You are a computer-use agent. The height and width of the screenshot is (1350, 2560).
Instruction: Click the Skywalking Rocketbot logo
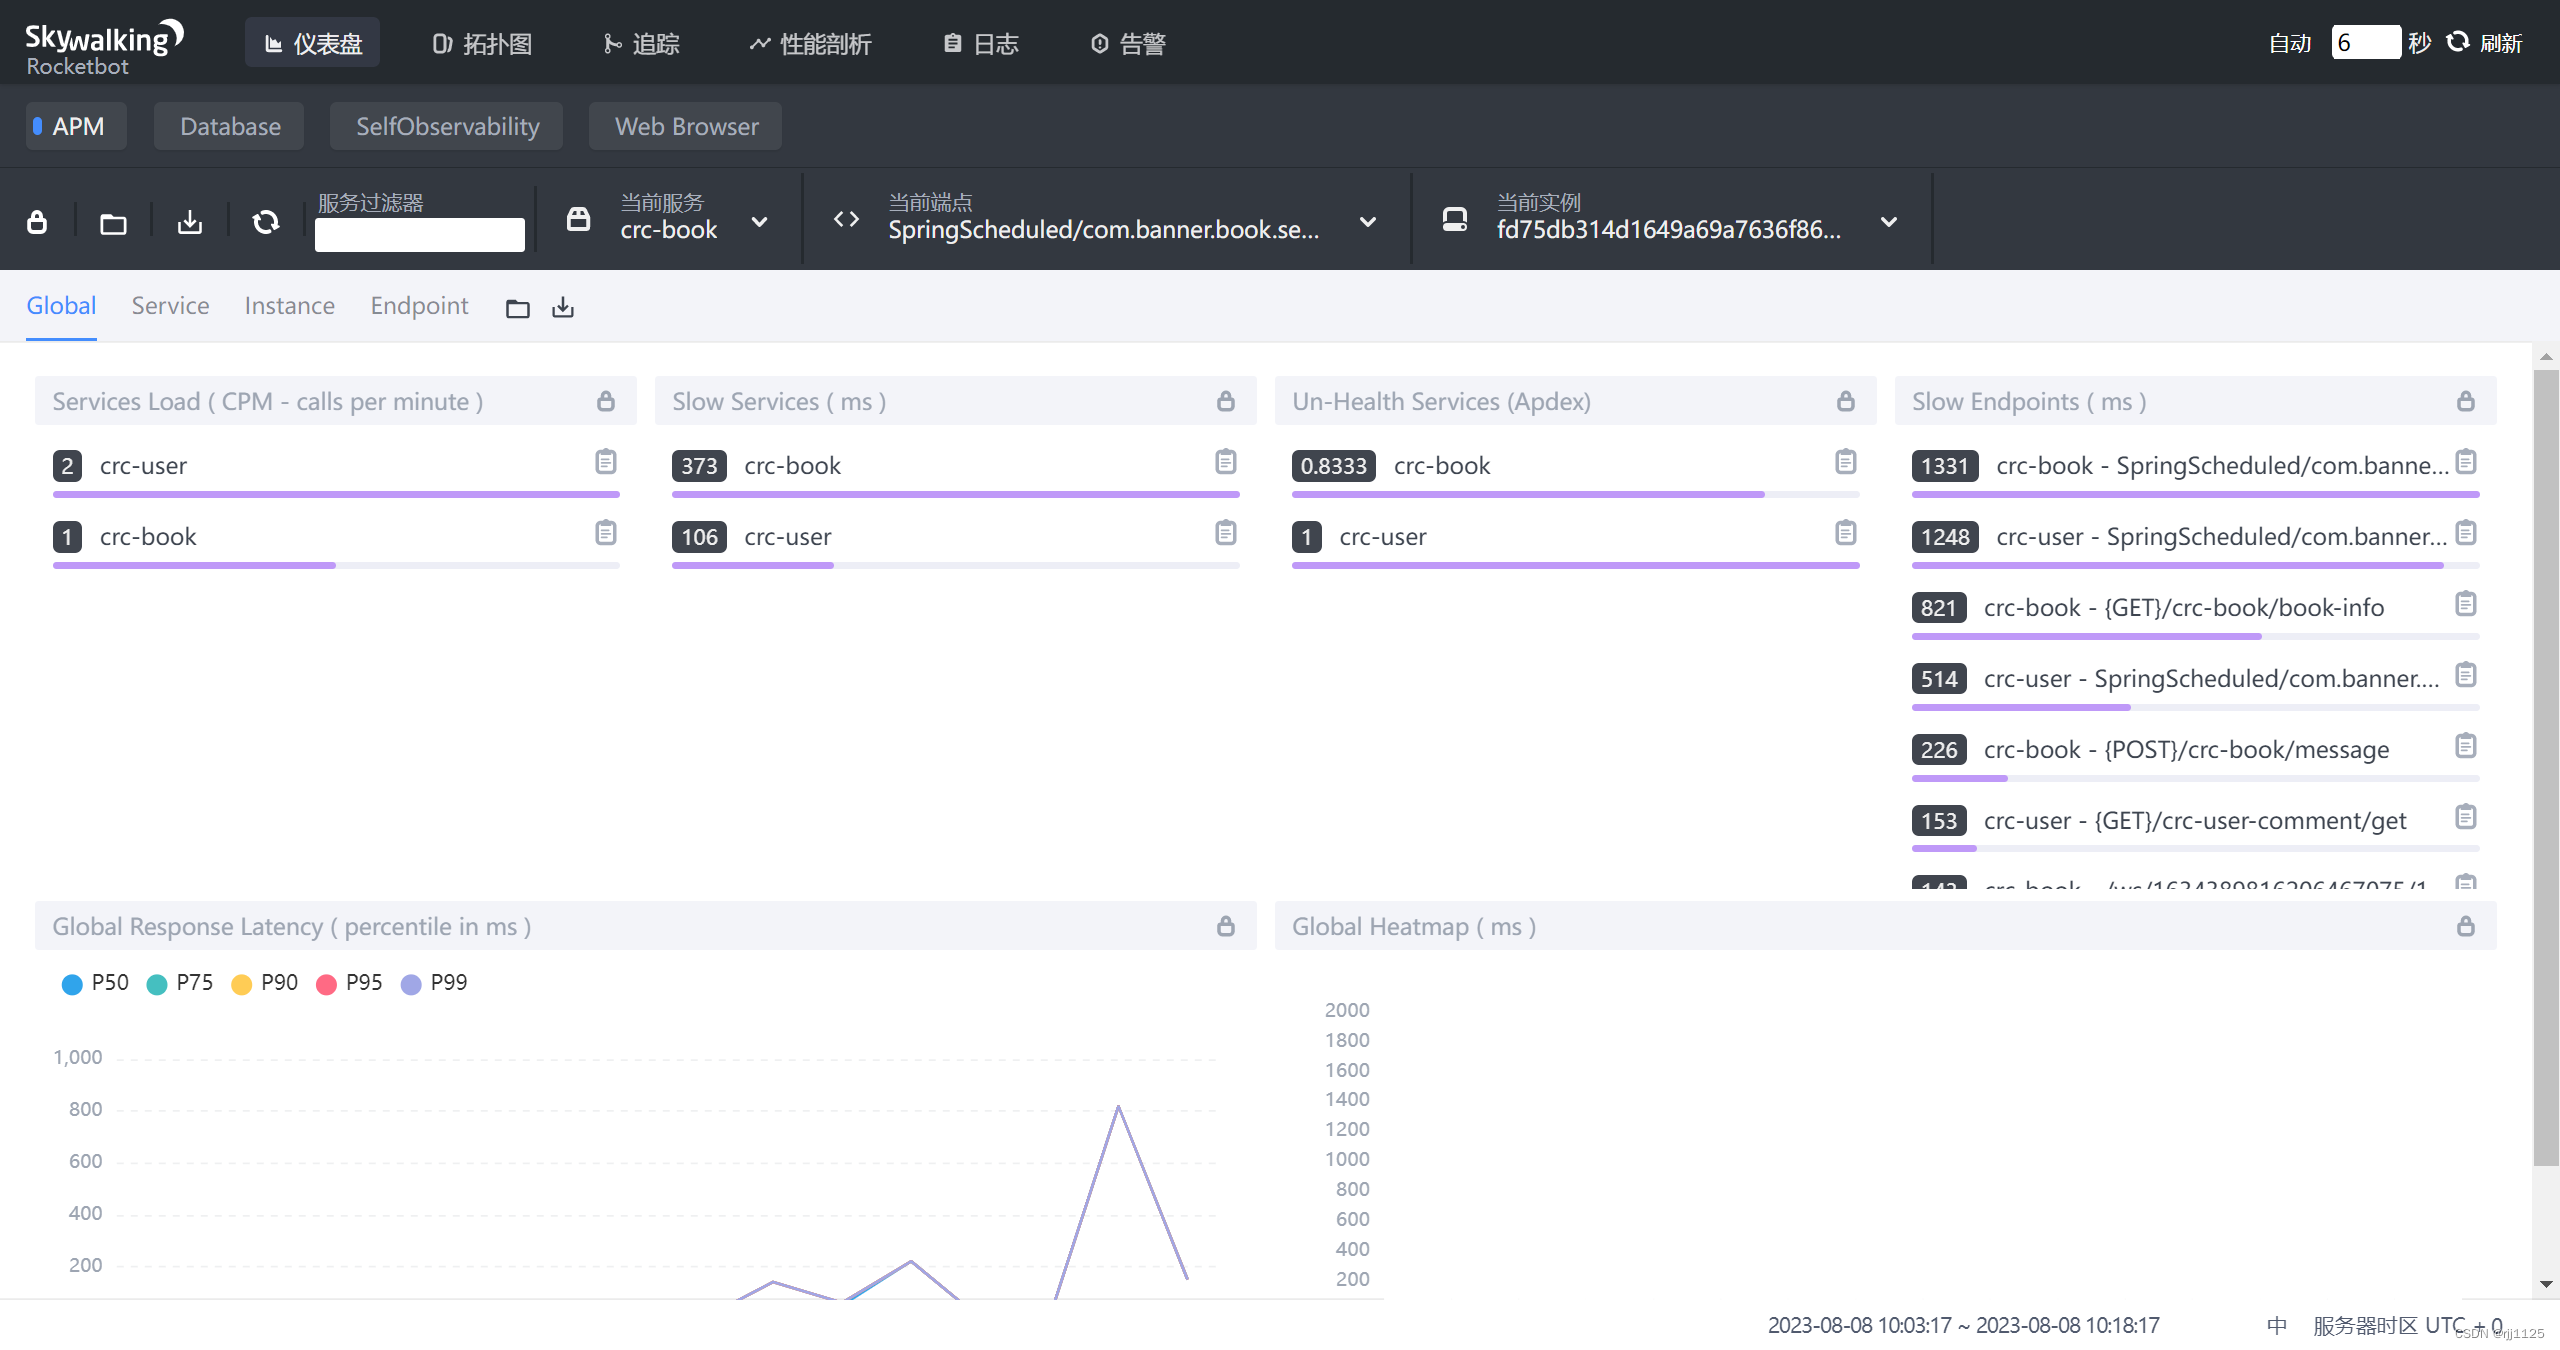click(103, 48)
